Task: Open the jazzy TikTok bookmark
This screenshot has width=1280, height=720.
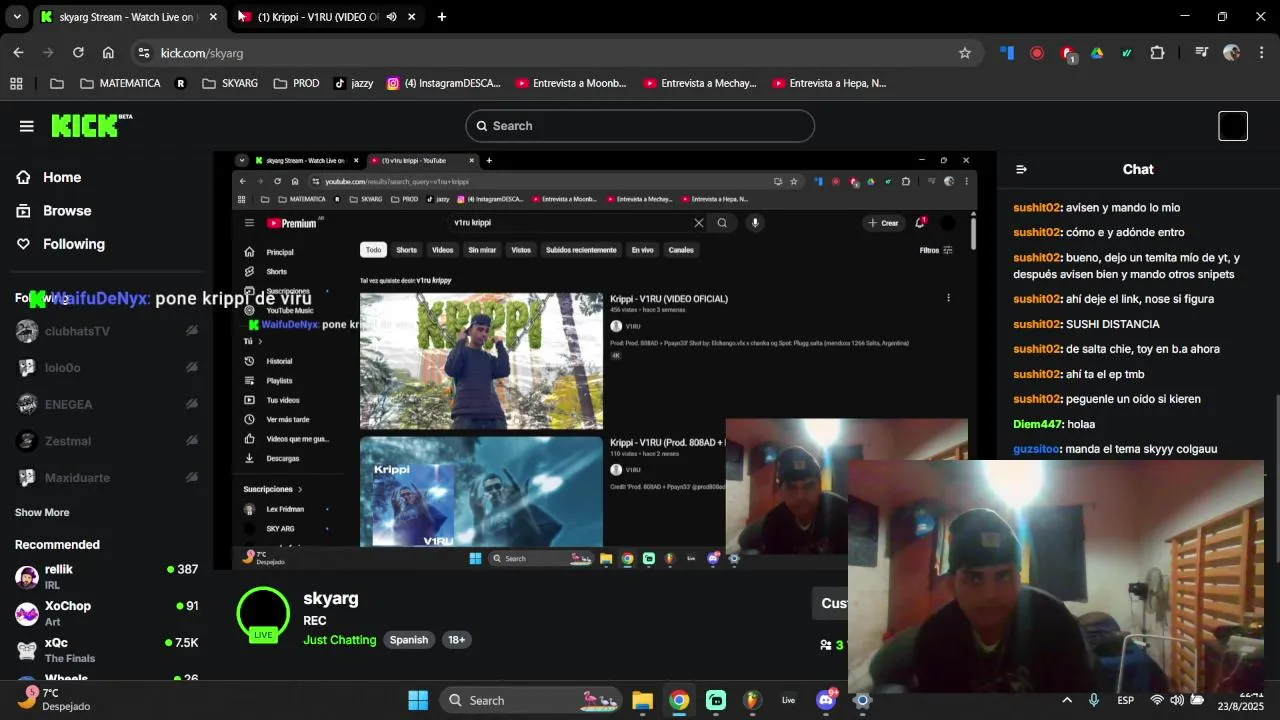Action: click(354, 83)
